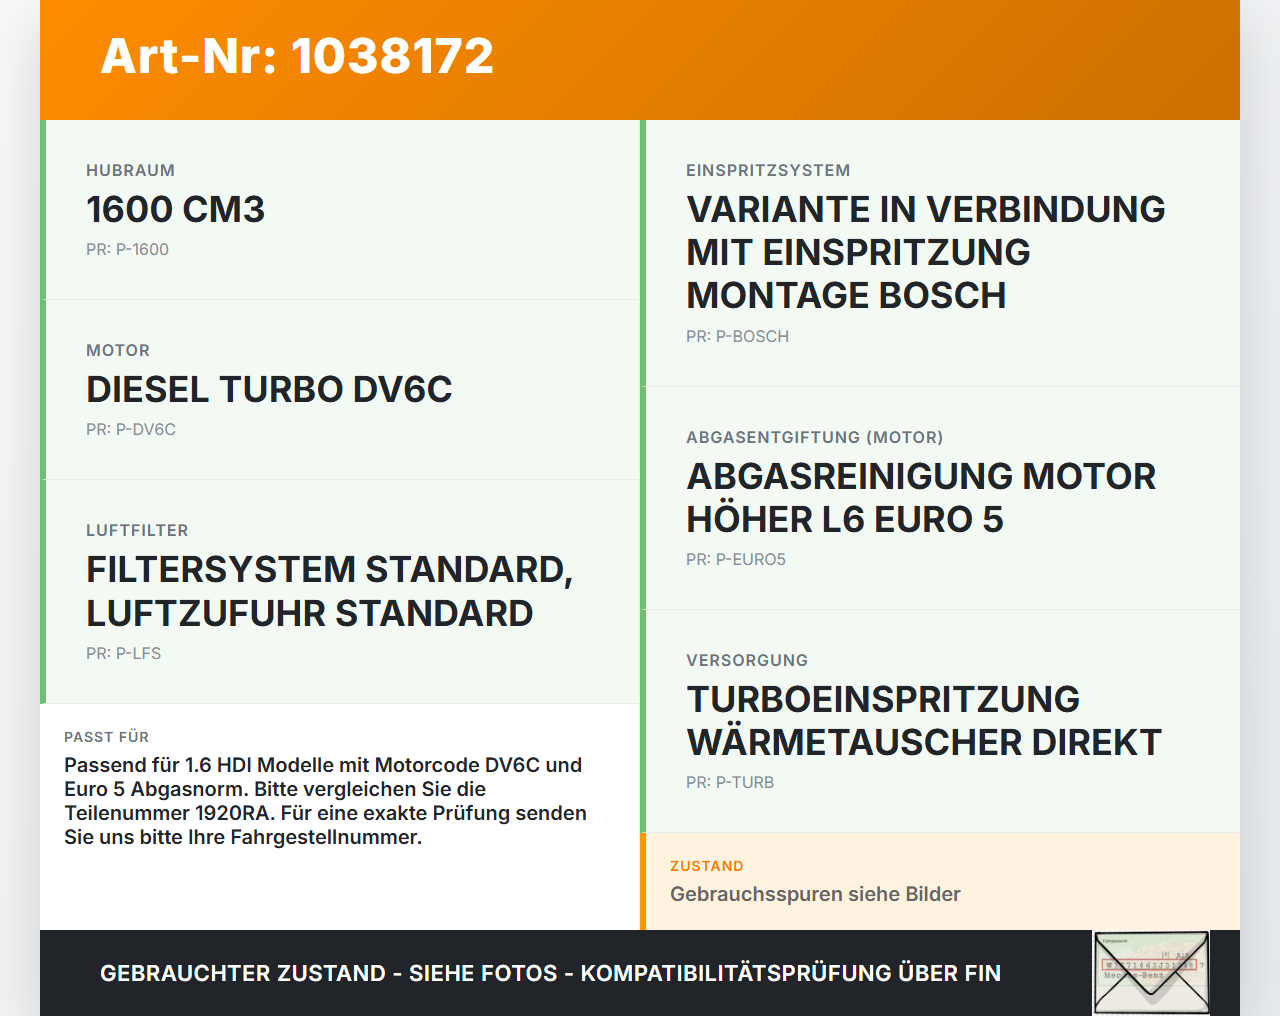Viewport: 1280px width, 1017px height.
Task: Select TURBOEINSPRITZUNG WÄRMETAUSCHER DIREKT text
Action: tap(924, 721)
